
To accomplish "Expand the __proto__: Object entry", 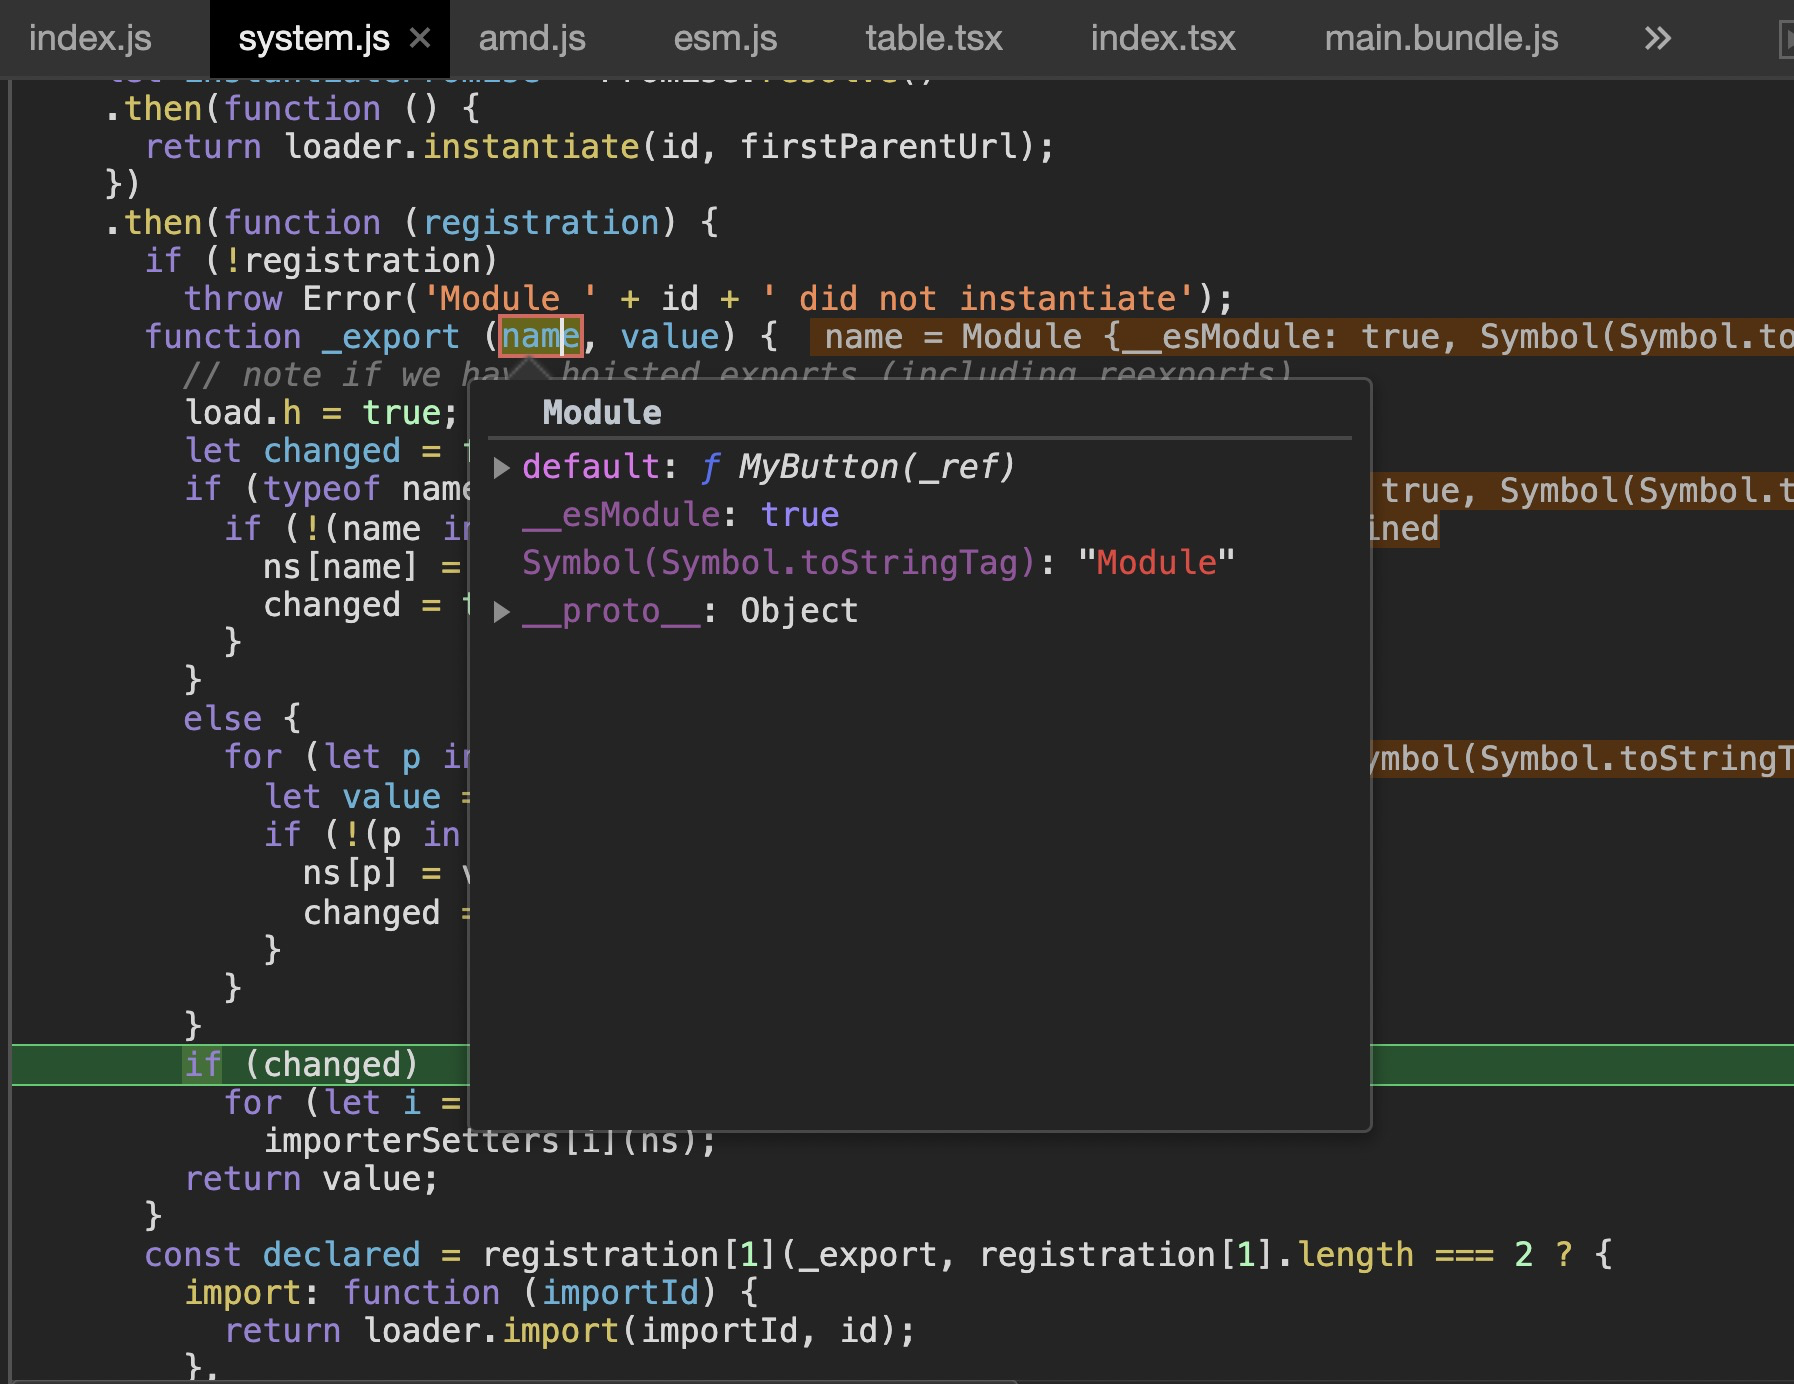I will point(501,611).
